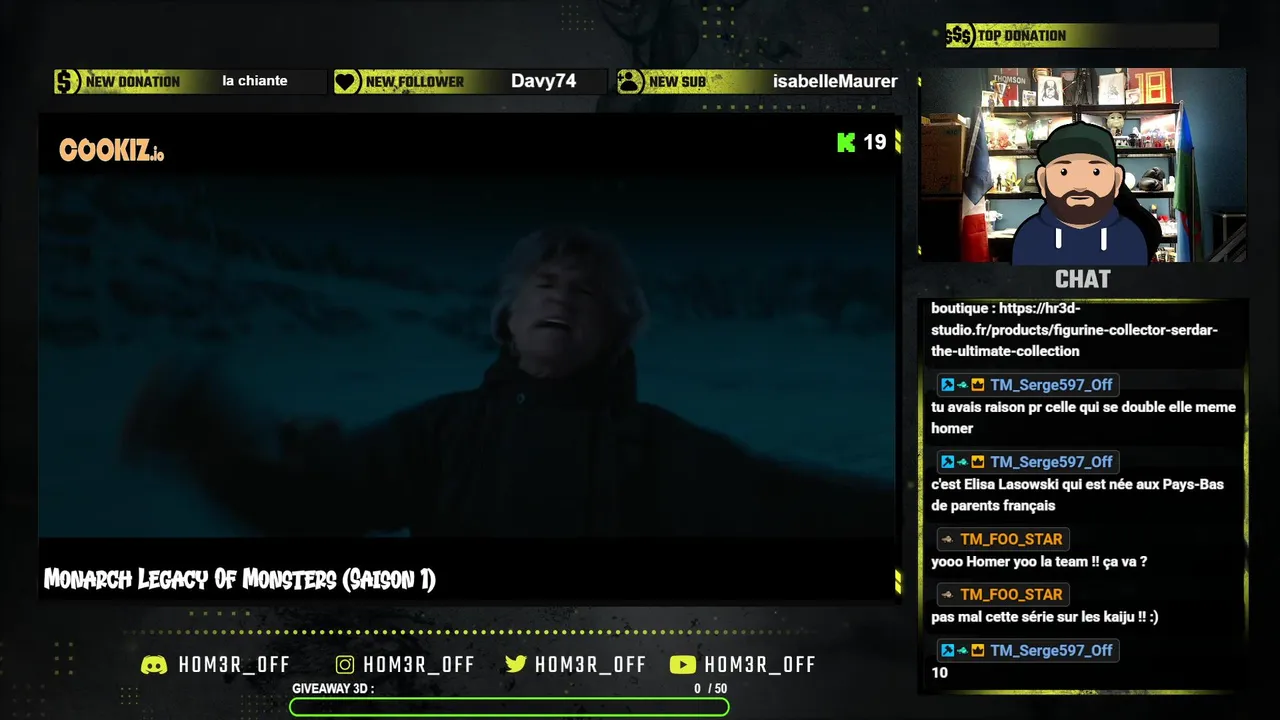Click the Top Donation label
Viewport: 1280px width, 720px height.
point(1022,36)
